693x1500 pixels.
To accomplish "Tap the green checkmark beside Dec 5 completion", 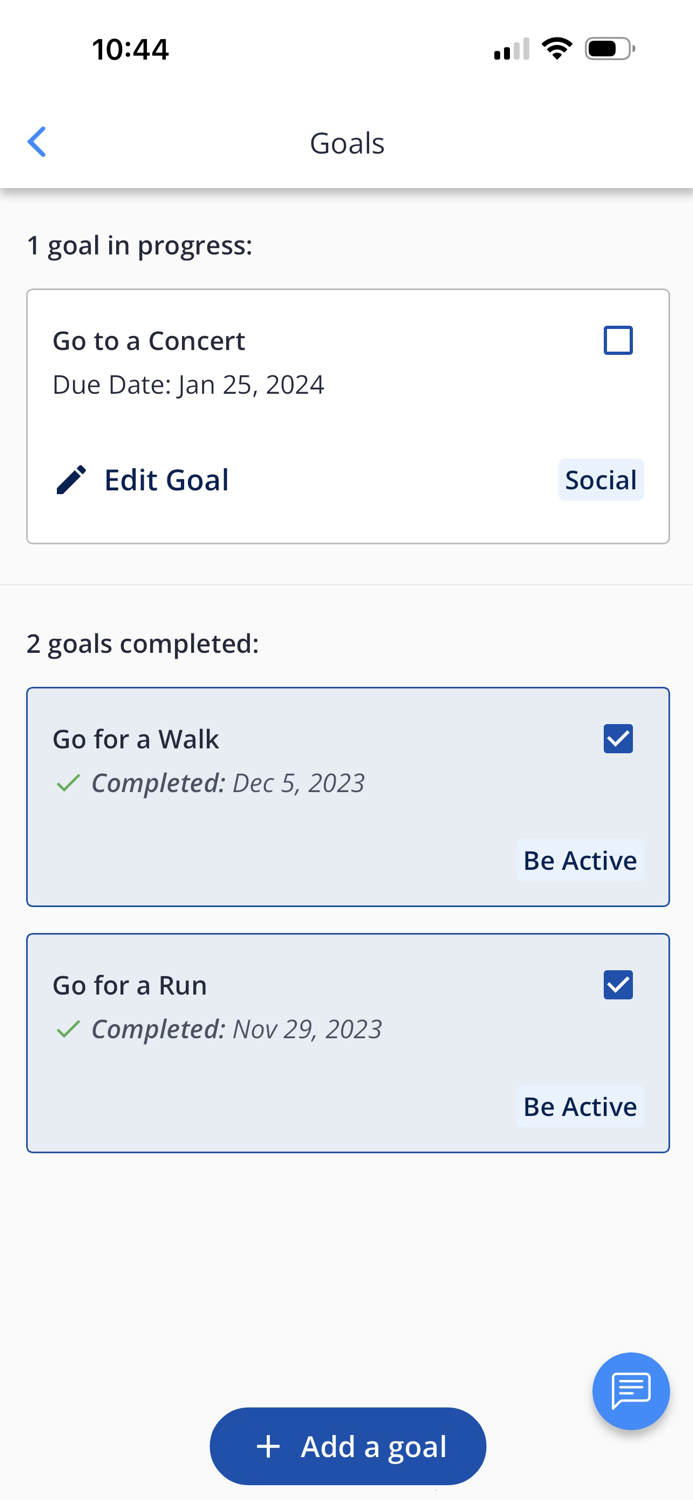I will coord(68,783).
